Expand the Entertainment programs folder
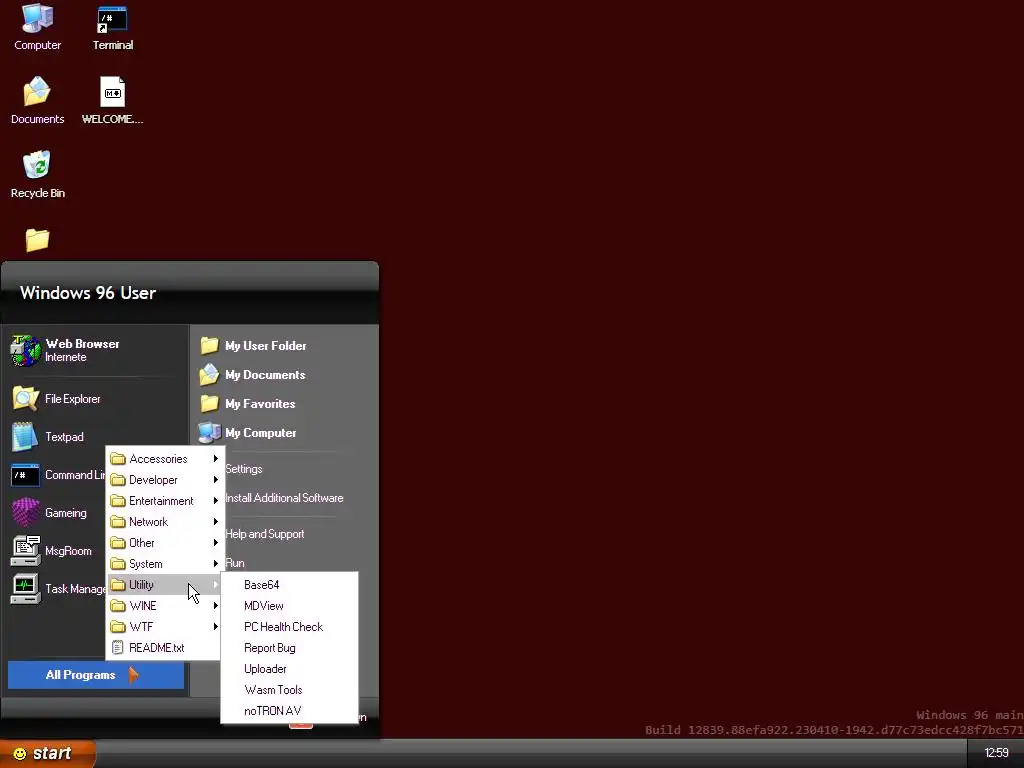Viewport: 1024px width, 768px height. 165,500
